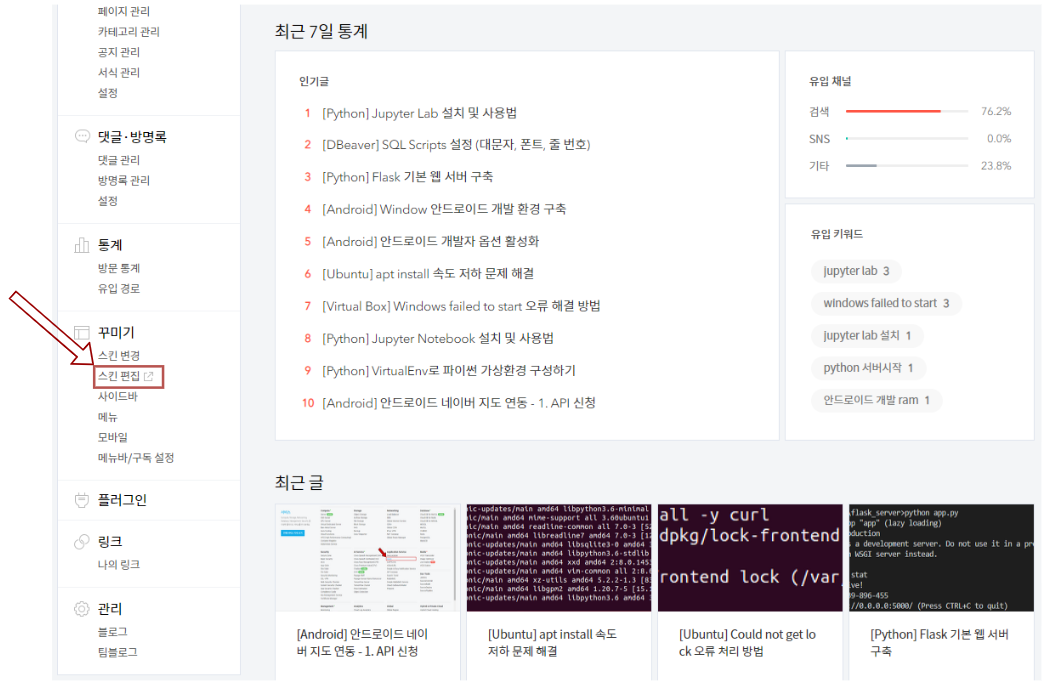
Task: Click the 댓글·방명록 speech bubble icon
Action: point(81,136)
